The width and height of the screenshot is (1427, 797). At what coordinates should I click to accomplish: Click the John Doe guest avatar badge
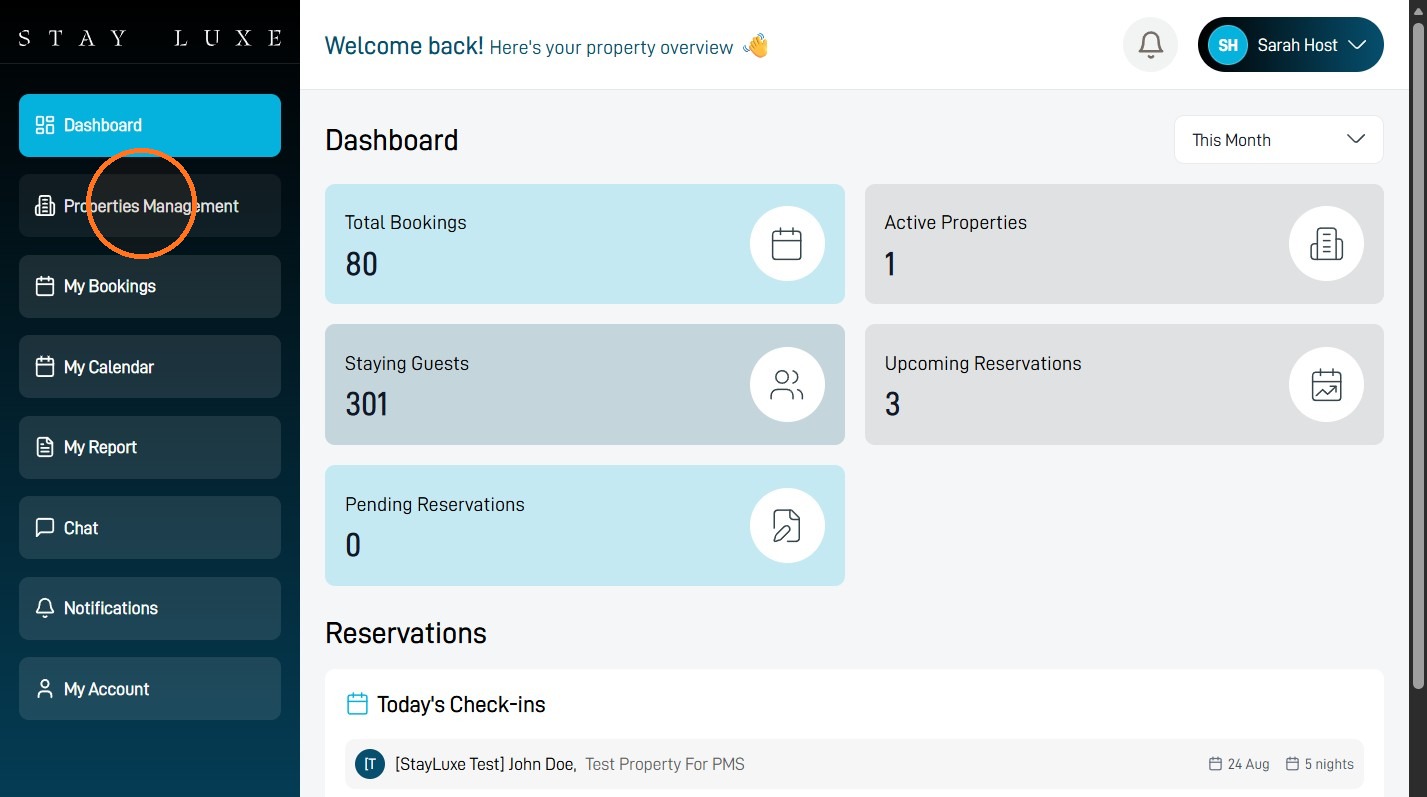[x=370, y=764]
